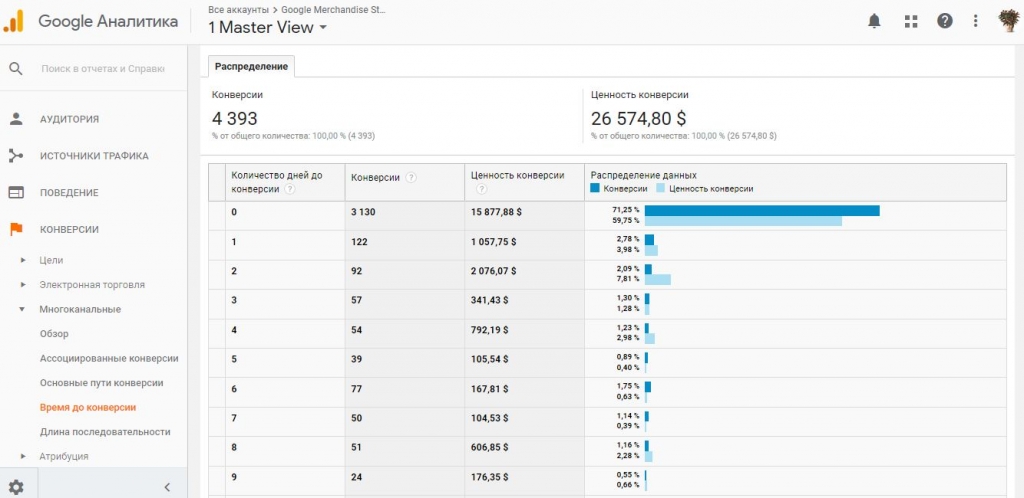Open the Admin settings gear icon
The height and width of the screenshot is (498, 1024).
coord(16,486)
